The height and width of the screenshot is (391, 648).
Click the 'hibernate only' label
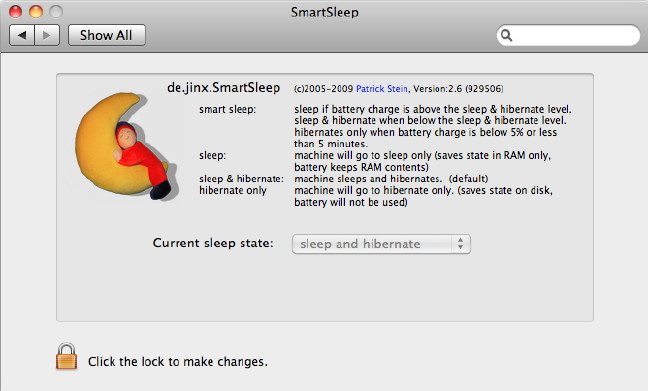233,190
